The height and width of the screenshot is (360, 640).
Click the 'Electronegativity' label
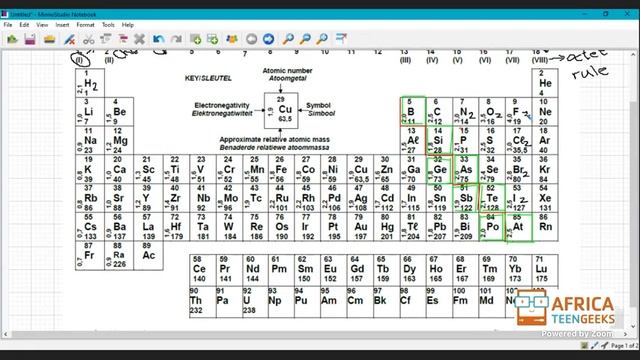tap(222, 105)
